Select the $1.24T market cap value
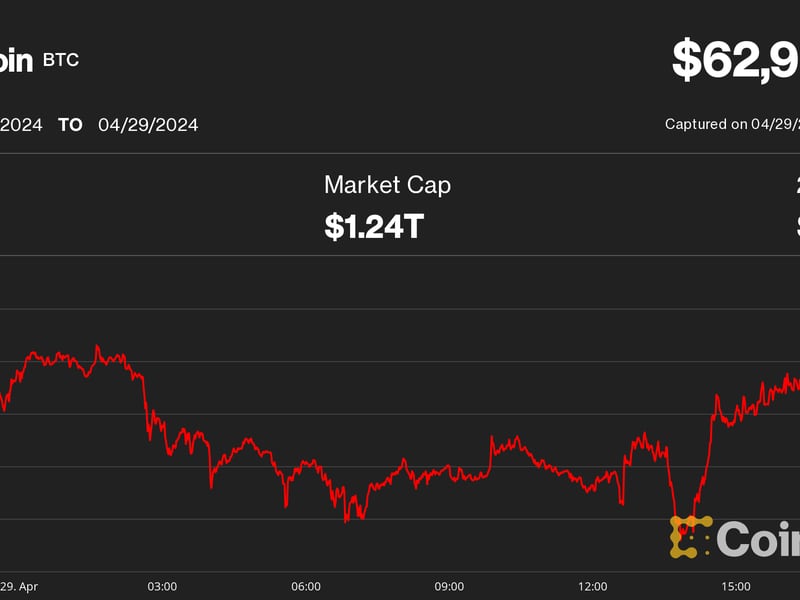This screenshot has width=800, height=600. point(374,226)
